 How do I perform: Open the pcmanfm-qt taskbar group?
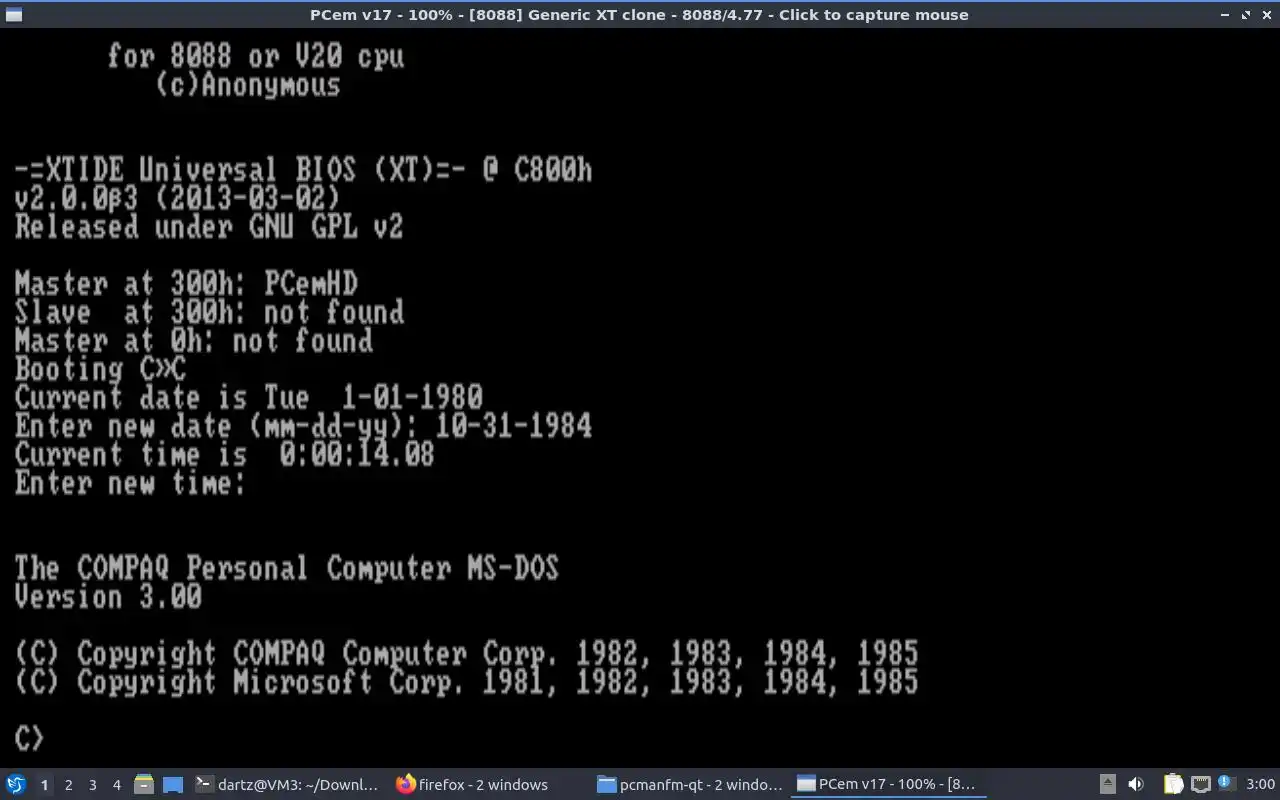click(x=690, y=784)
